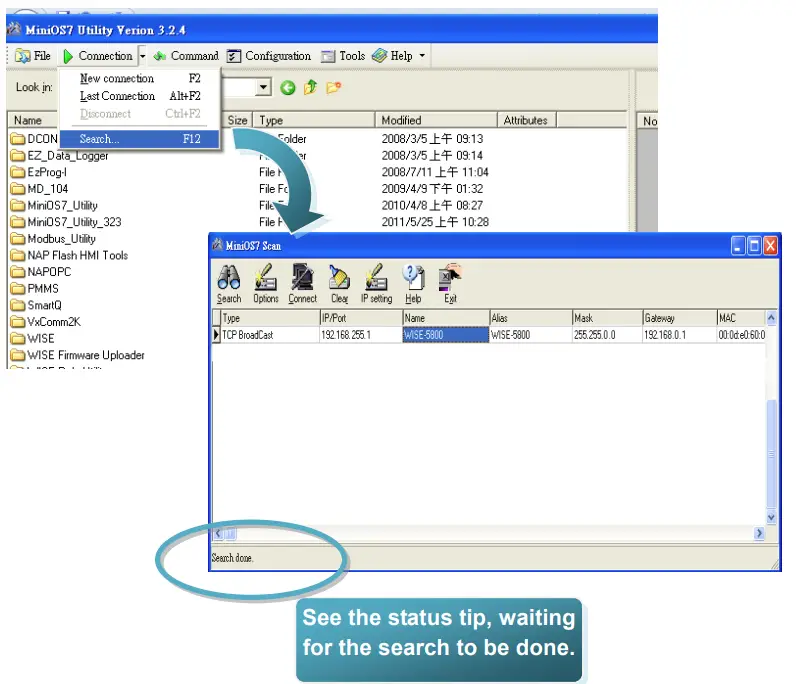The height and width of the screenshot is (684, 801).
Task: Open the Command menu
Action: 186,56
